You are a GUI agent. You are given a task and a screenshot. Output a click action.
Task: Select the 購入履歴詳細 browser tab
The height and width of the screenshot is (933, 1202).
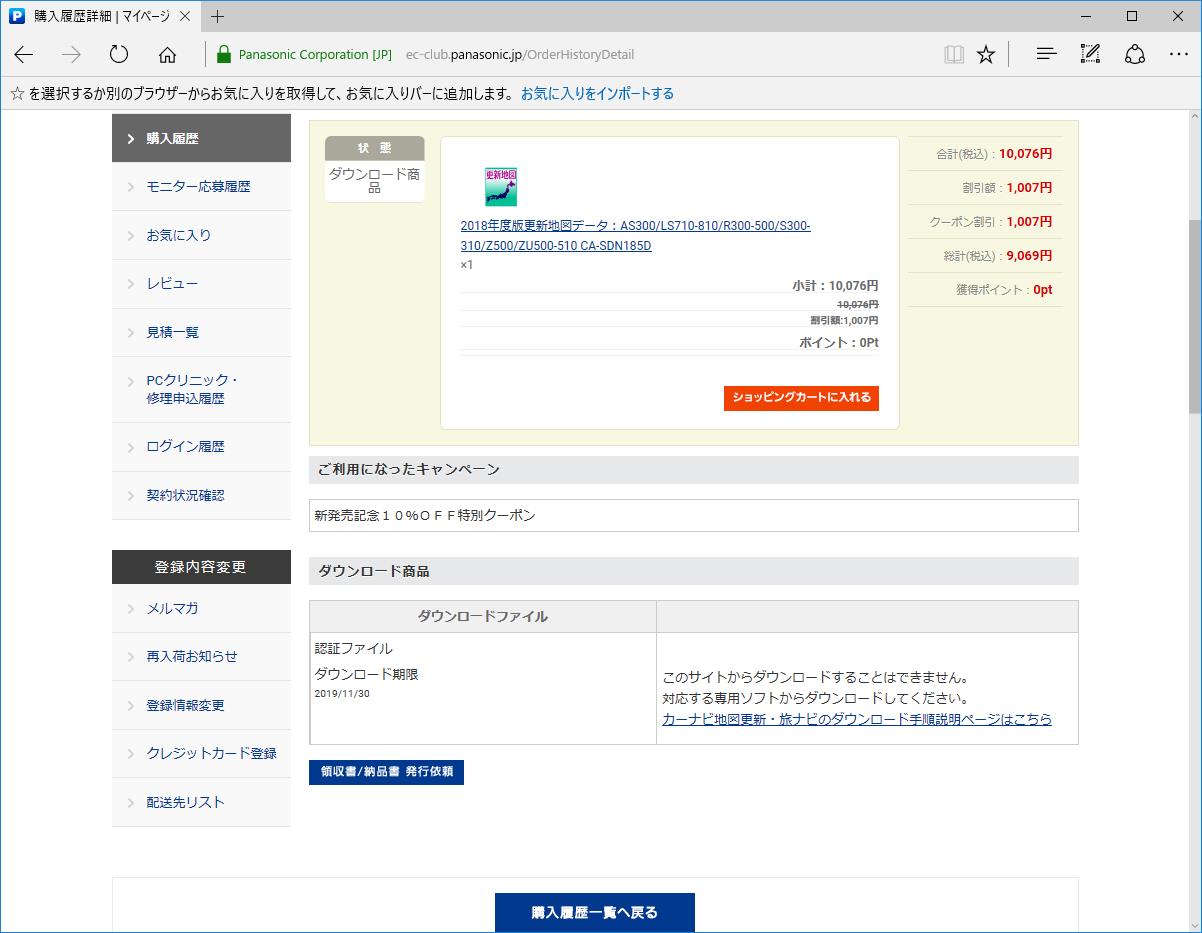coord(100,16)
